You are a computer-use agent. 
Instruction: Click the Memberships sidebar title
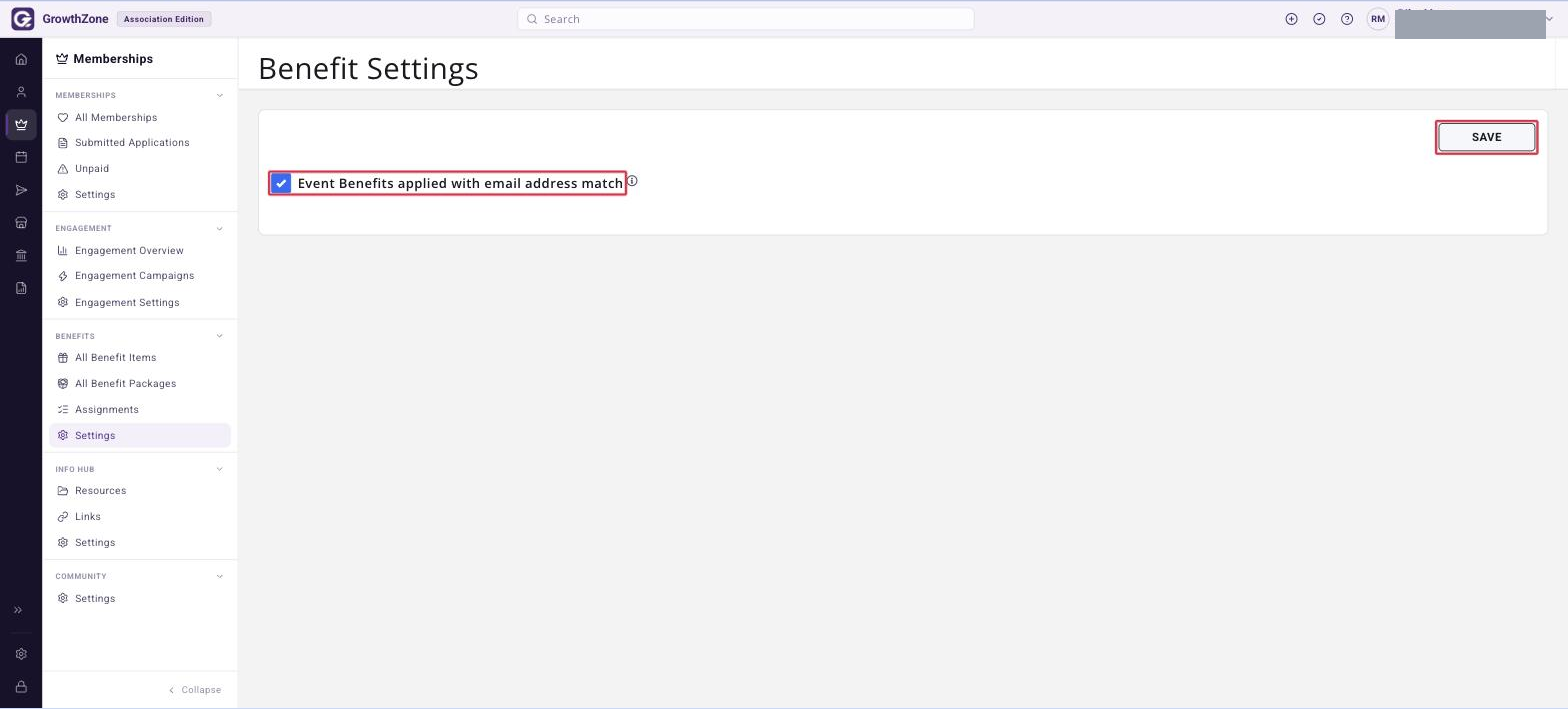pyautogui.click(x=113, y=59)
